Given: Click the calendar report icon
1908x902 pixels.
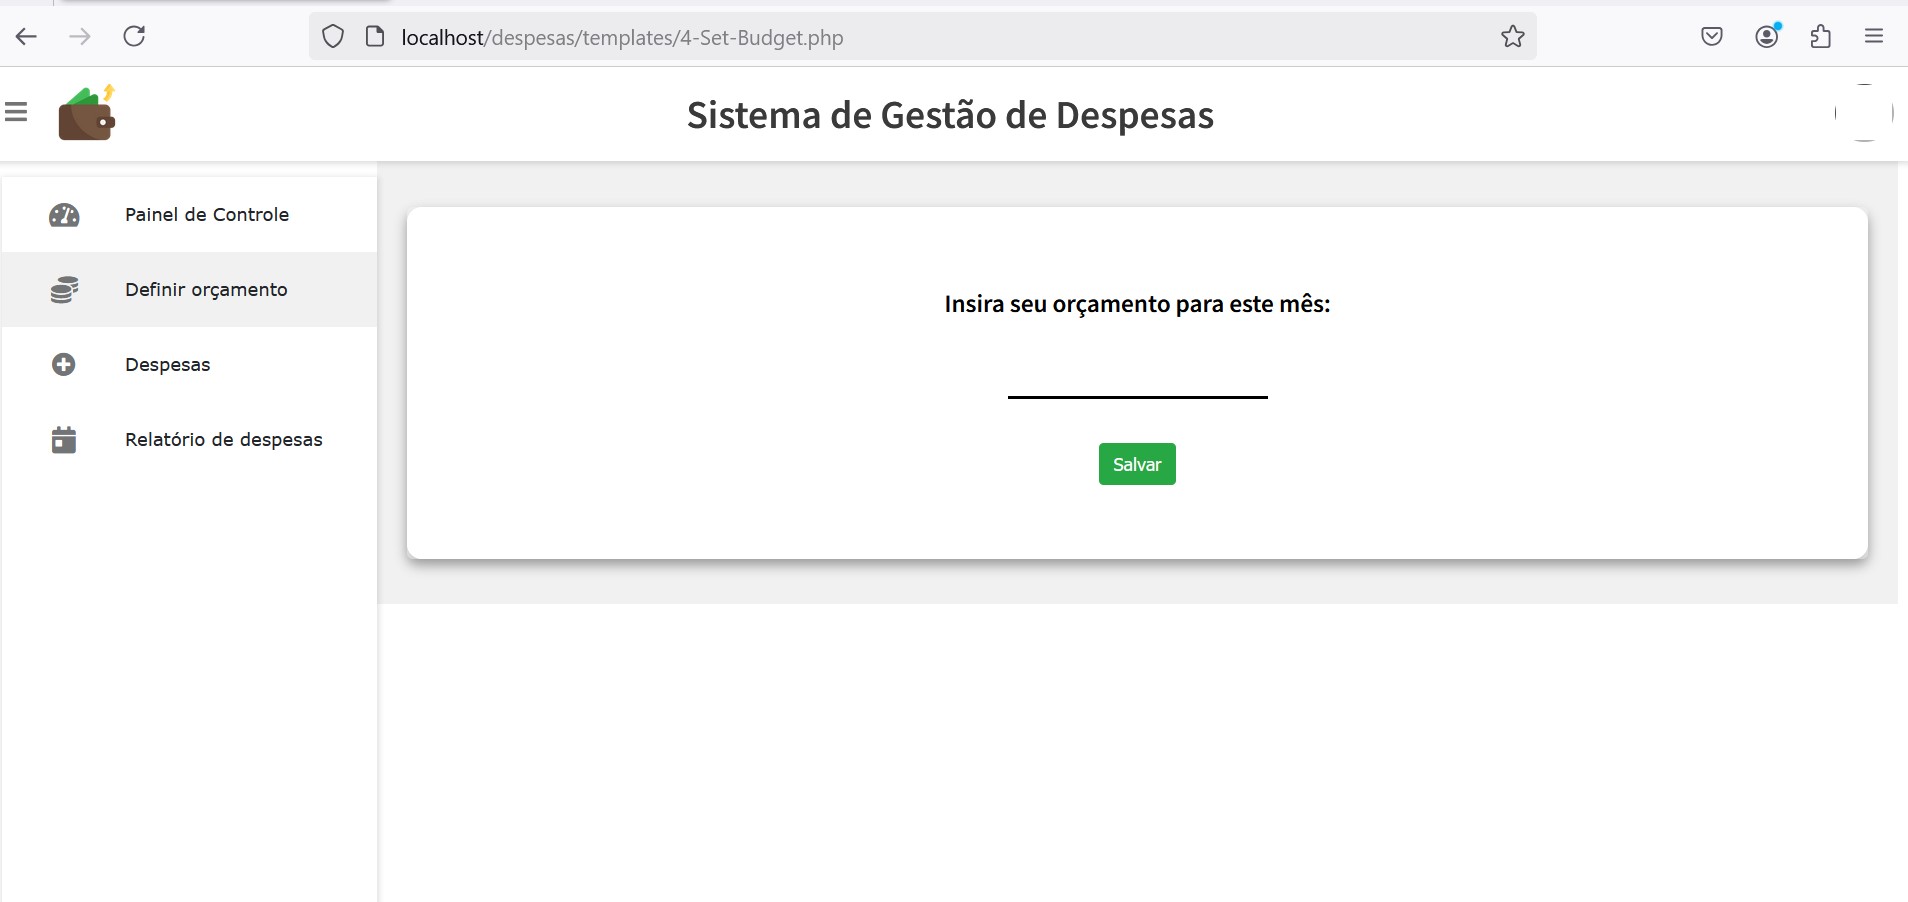Looking at the screenshot, I should tap(64, 440).
